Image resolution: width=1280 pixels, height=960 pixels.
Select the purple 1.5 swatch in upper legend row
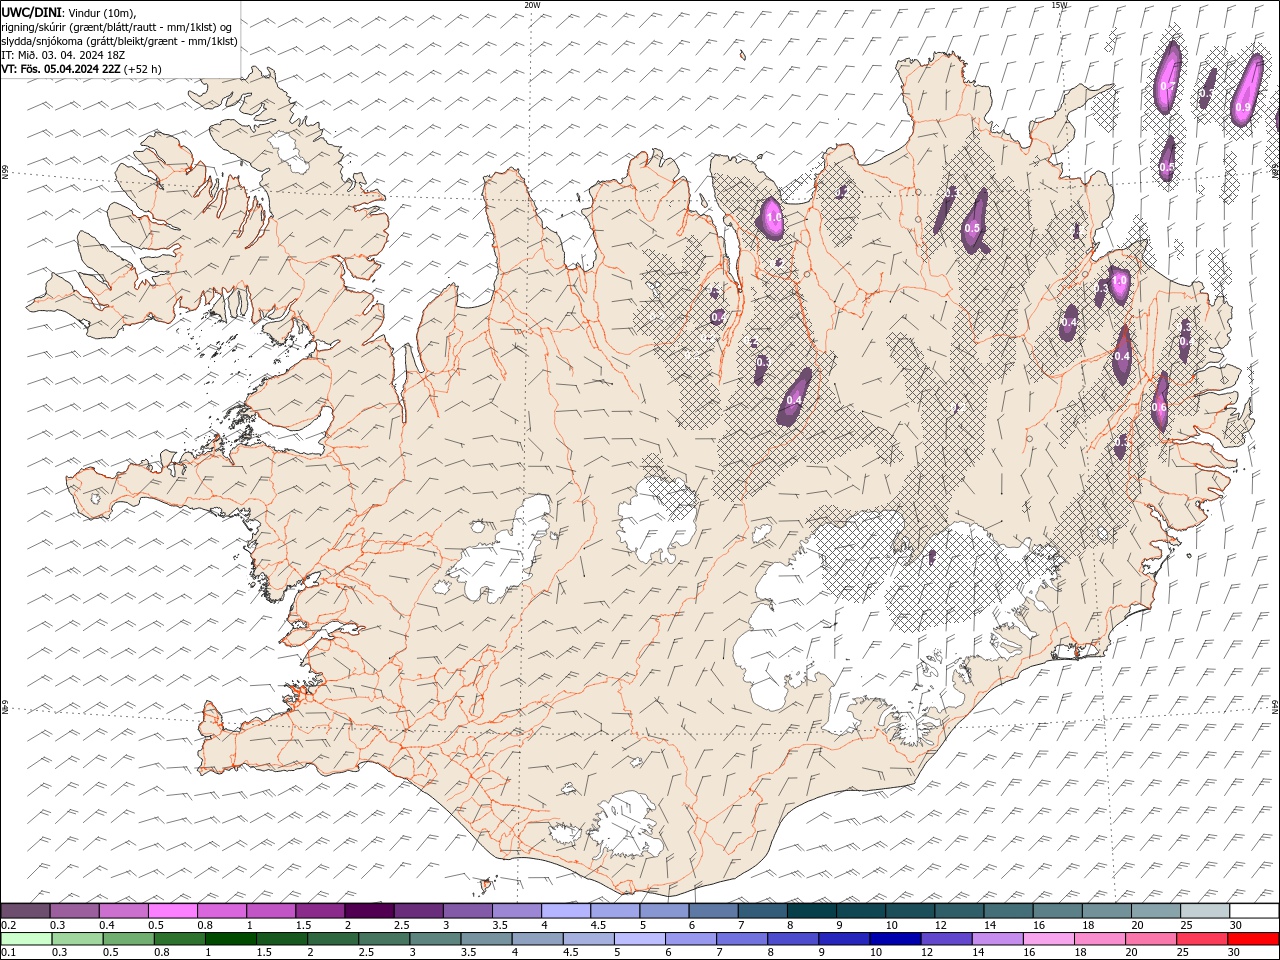point(319,911)
